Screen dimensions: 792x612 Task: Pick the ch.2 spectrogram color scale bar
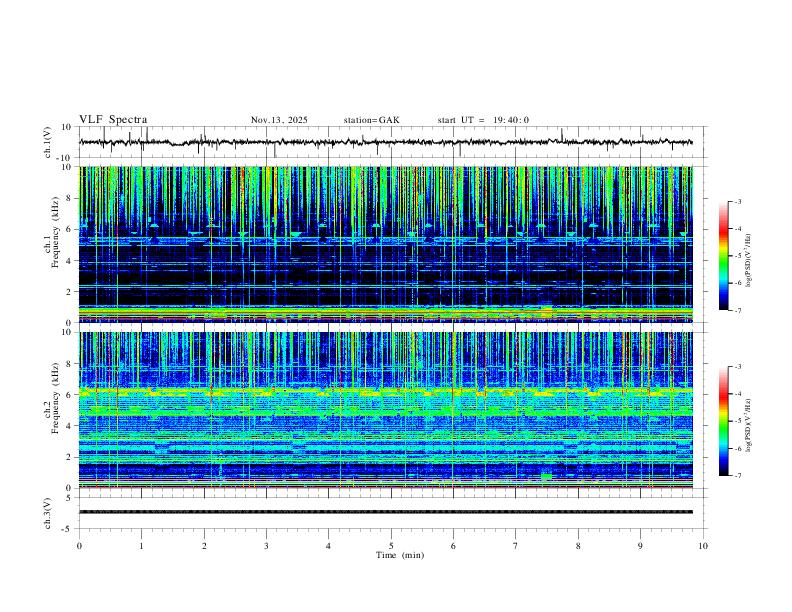pos(724,421)
